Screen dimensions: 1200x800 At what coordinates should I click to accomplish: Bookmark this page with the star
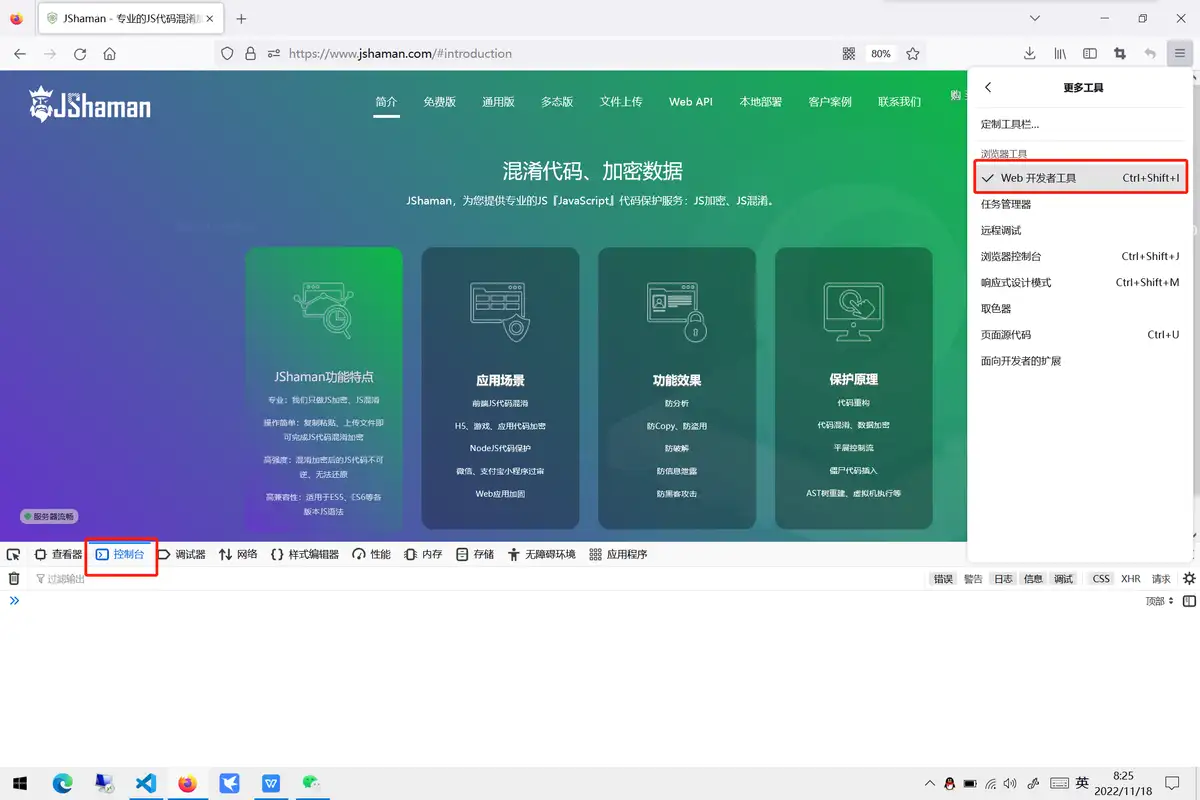tap(912, 54)
